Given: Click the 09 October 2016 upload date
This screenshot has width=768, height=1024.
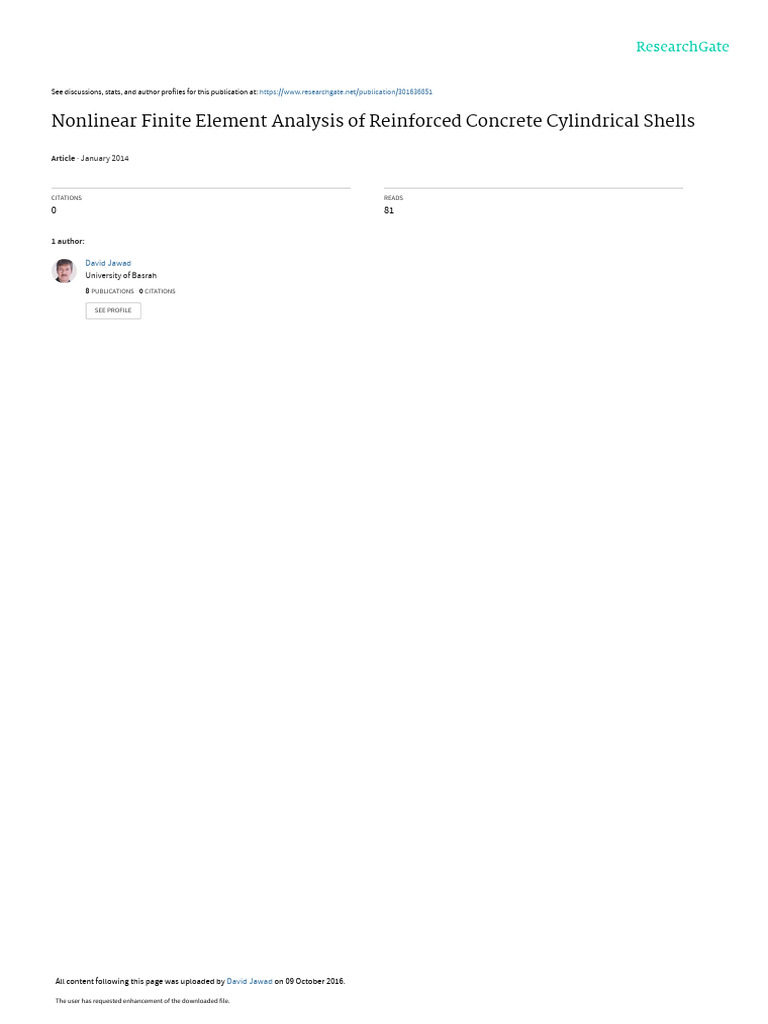Looking at the screenshot, I should click(x=314, y=982).
